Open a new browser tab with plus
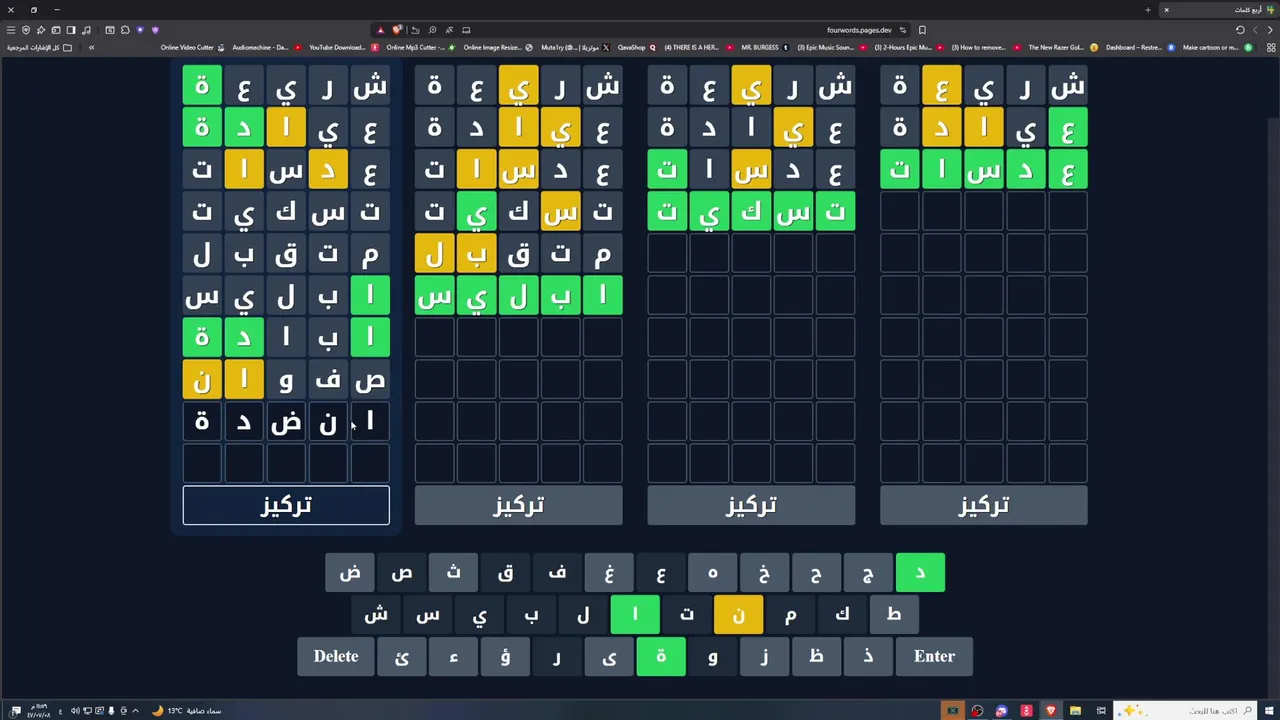 click(x=1148, y=10)
